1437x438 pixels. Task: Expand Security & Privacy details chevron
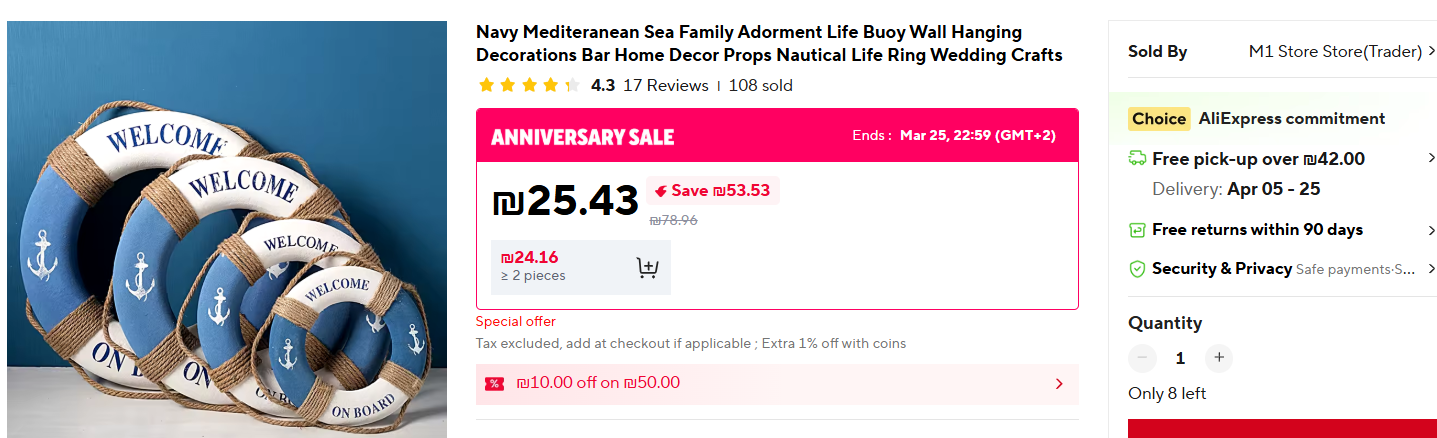click(x=1432, y=269)
